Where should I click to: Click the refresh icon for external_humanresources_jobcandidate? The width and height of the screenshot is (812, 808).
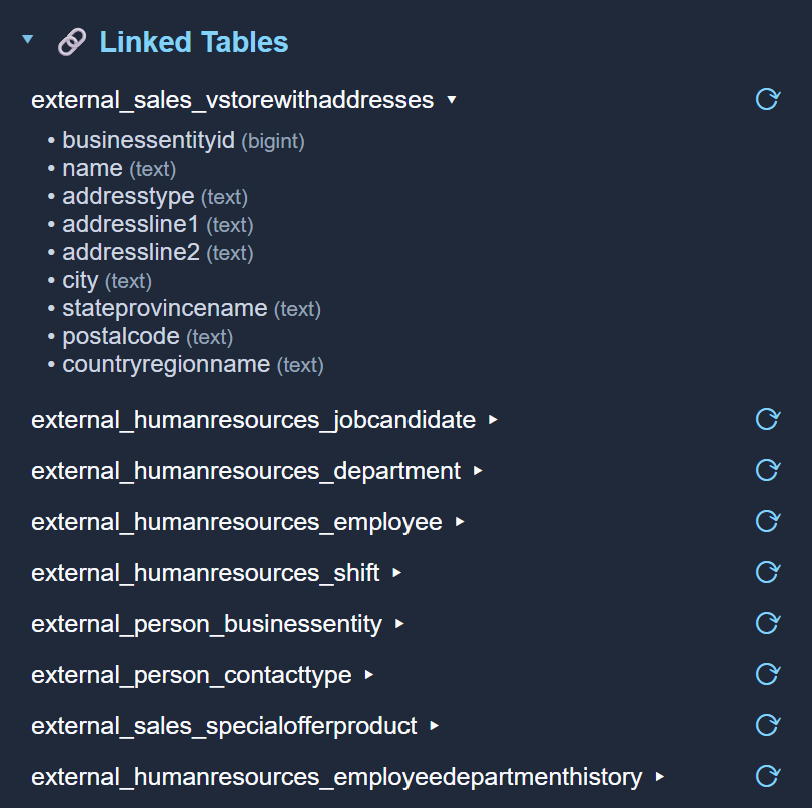click(x=767, y=420)
